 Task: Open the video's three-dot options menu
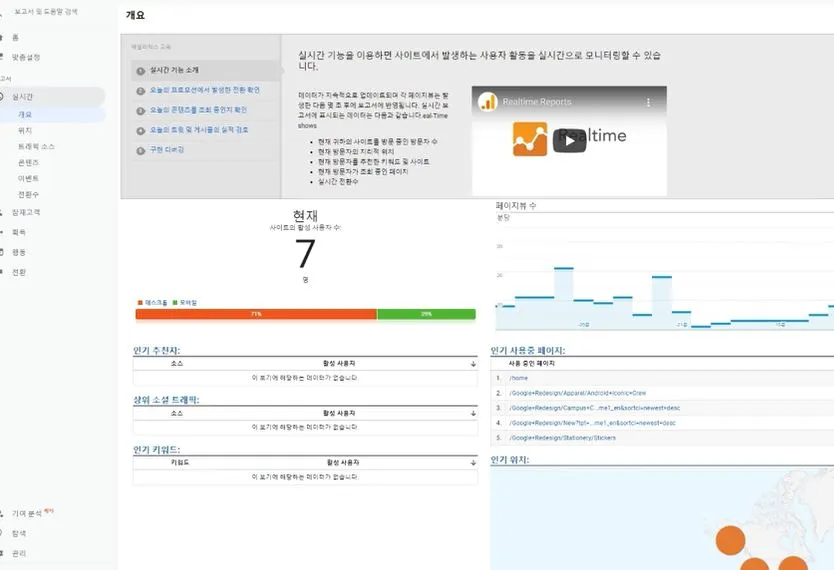[648, 102]
